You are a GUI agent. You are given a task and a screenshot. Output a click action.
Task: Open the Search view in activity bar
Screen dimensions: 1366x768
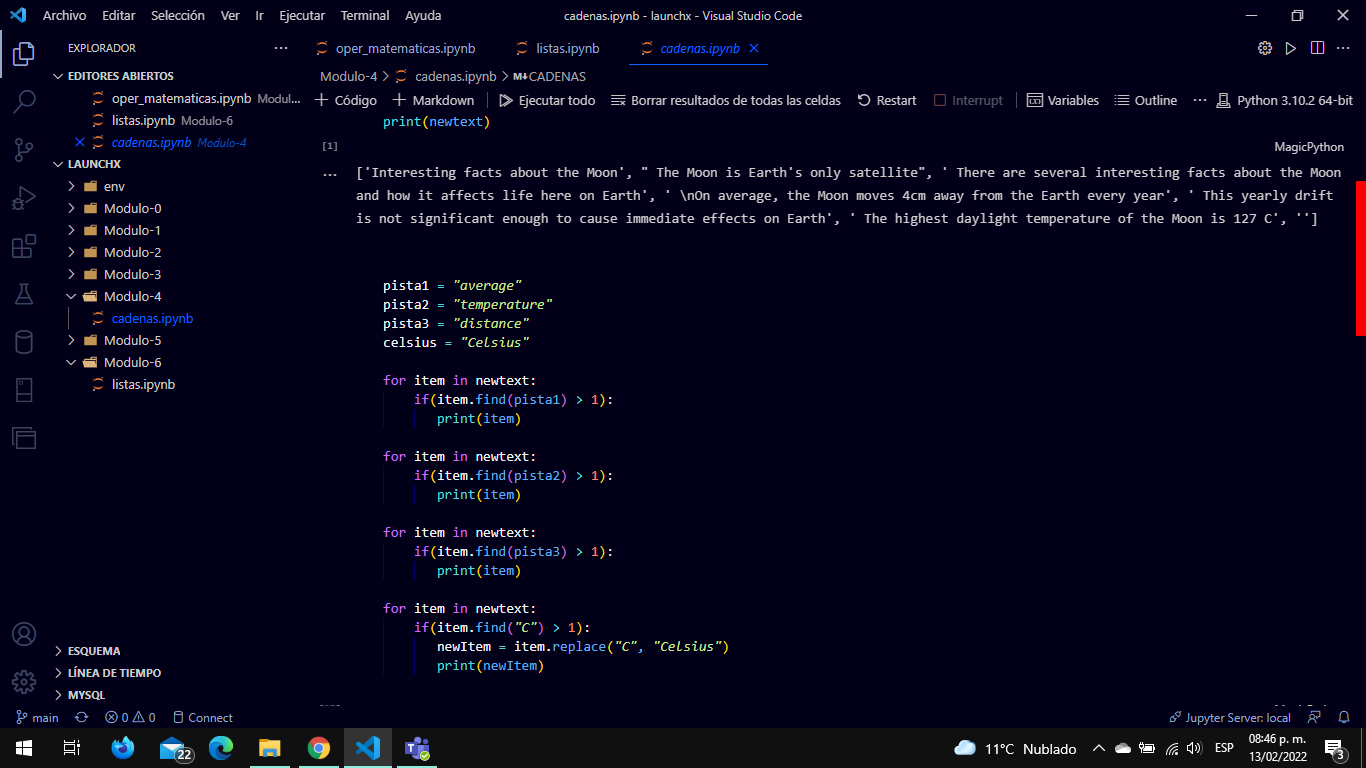click(24, 102)
